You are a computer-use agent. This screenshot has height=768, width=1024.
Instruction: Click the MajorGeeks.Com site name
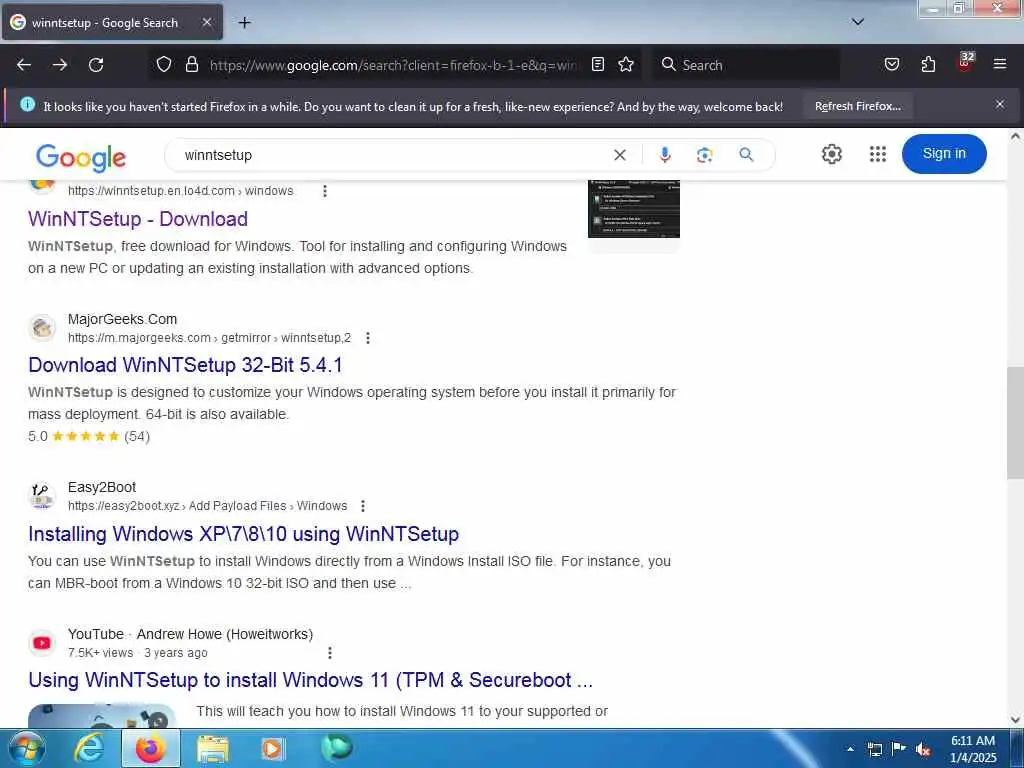coord(122,319)
